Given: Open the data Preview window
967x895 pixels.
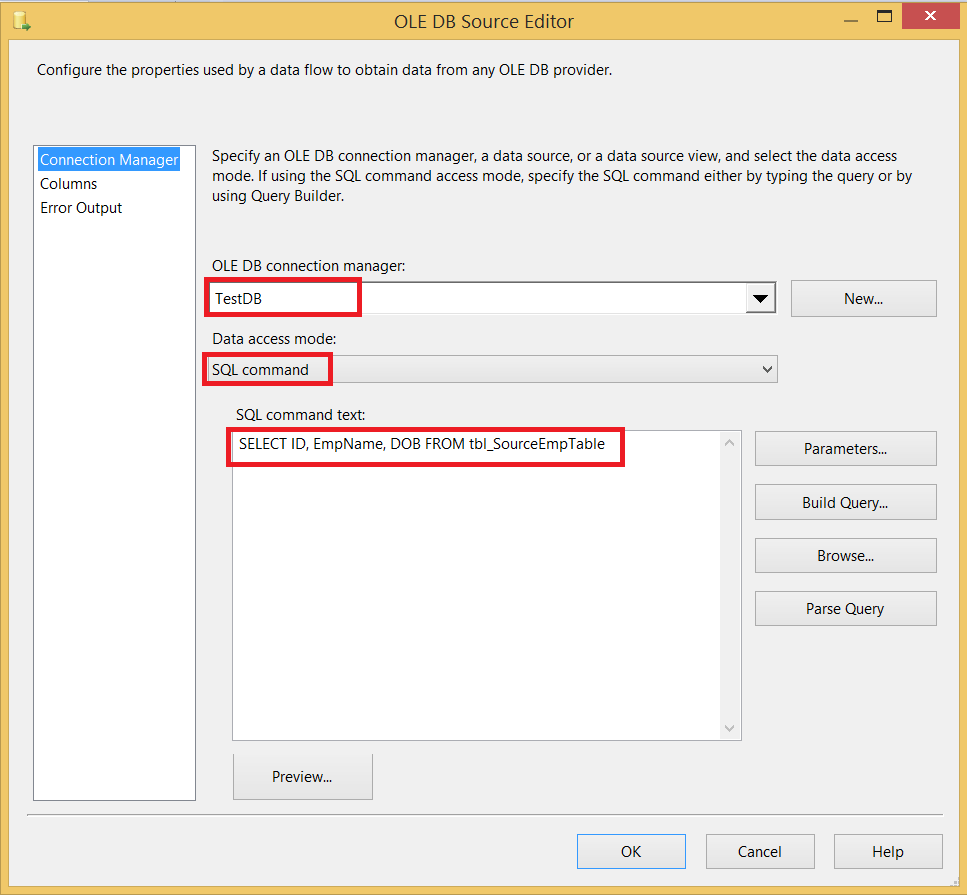Looking at the screenshot, I should [x=302, y=776].
